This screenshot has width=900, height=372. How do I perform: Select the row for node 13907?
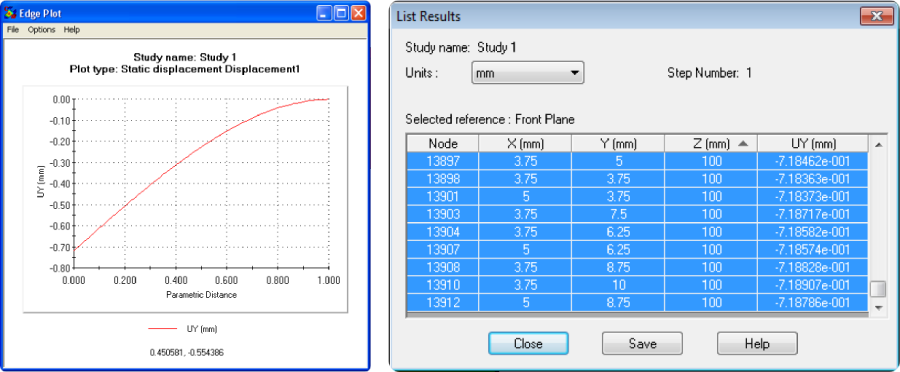point(637,250)
